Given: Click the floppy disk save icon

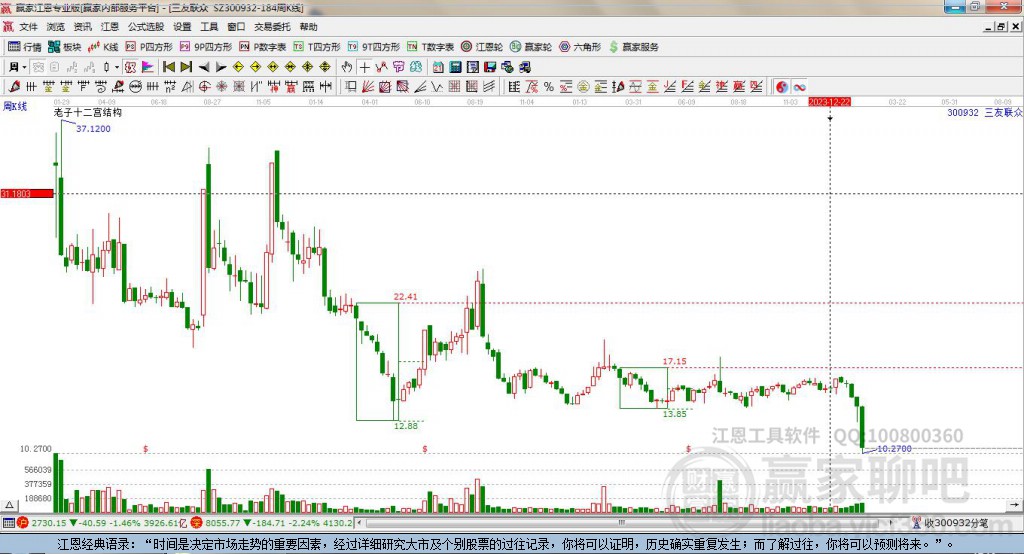Looking at the screenshot, I should tap(490, 67).
